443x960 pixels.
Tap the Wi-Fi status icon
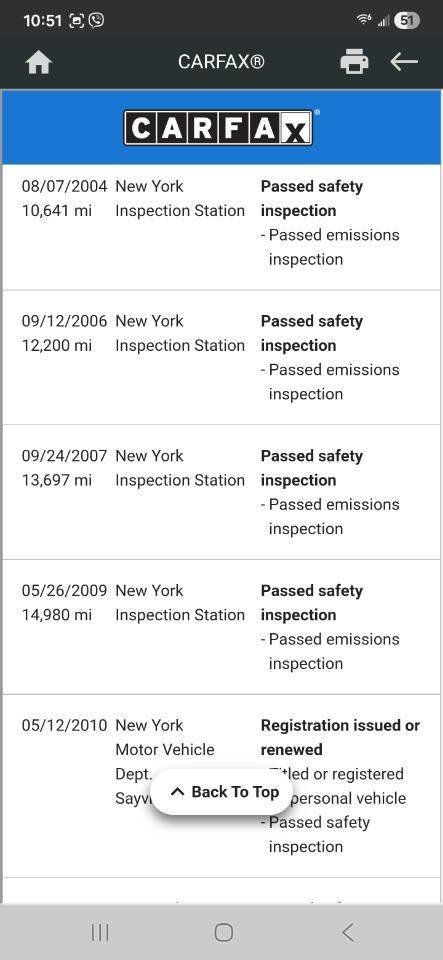364,20
